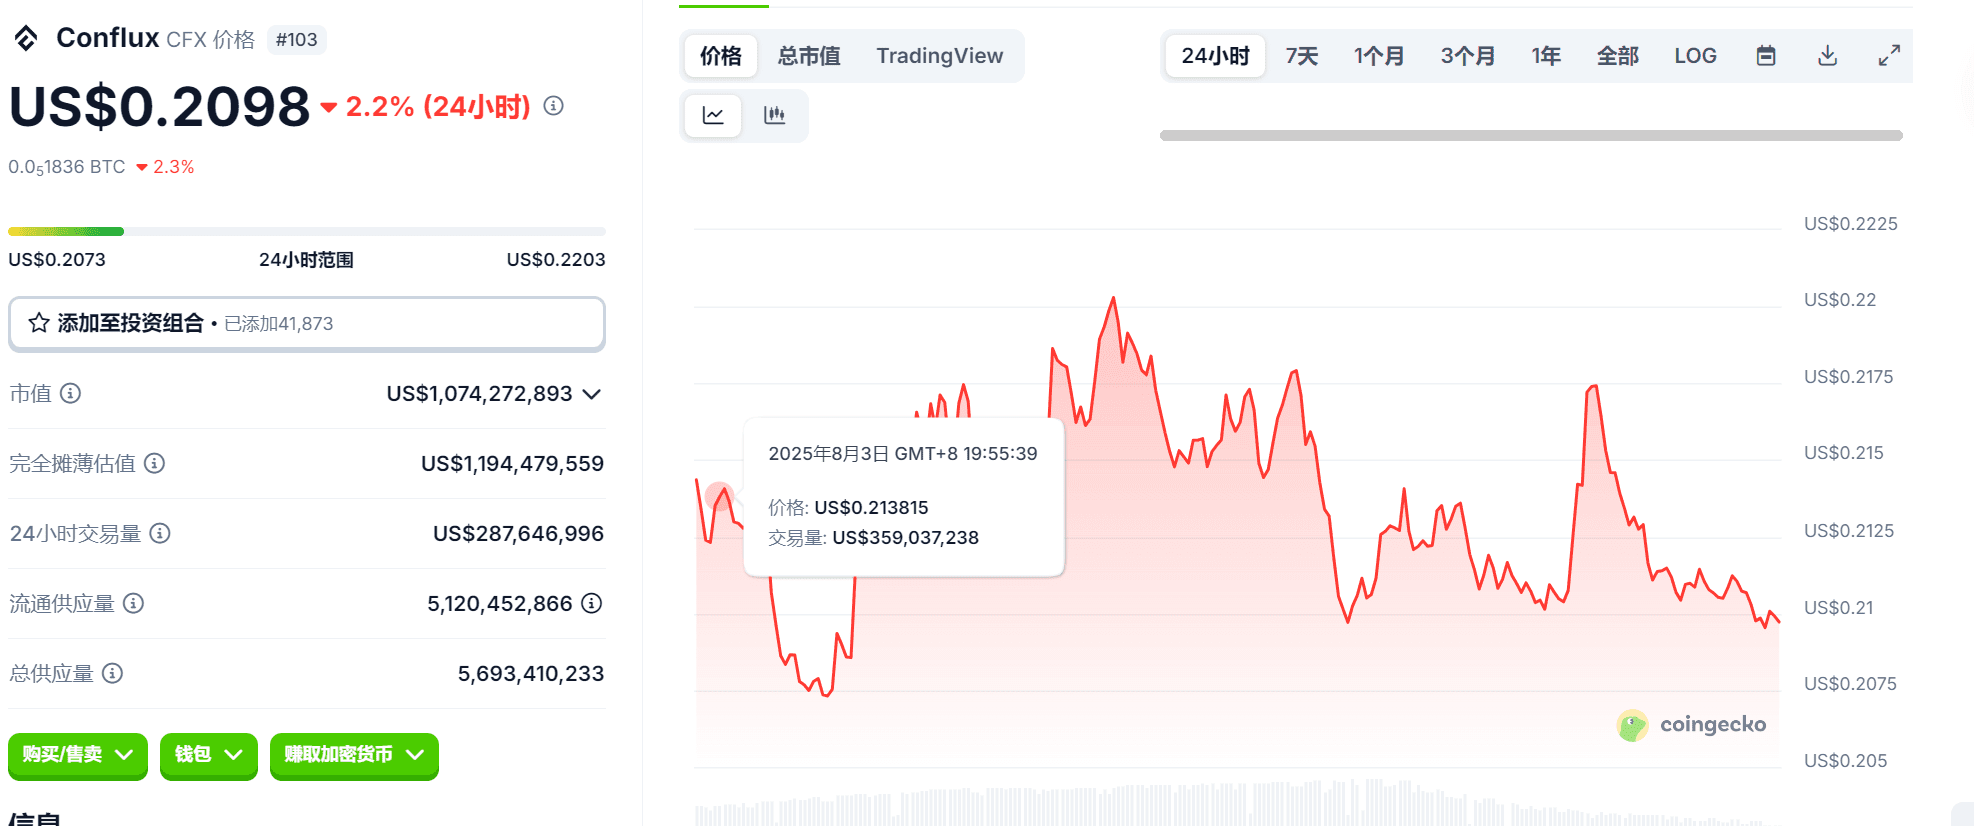Select the 7天 time range
Viewport: 1974px width, 826px height.
click(1302, 56)
